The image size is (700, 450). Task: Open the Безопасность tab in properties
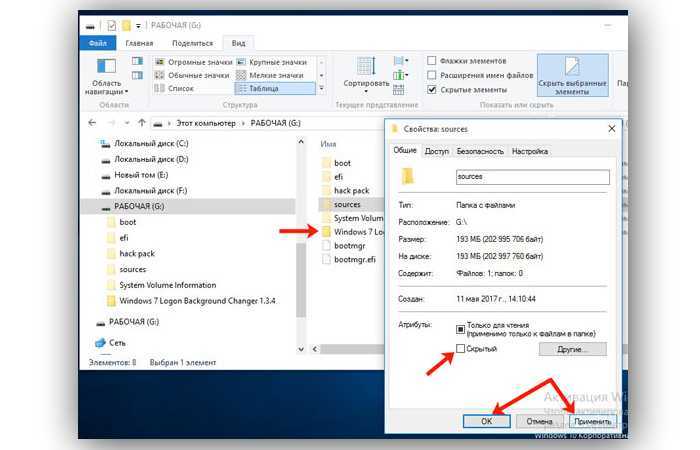[x=480, y=151]
